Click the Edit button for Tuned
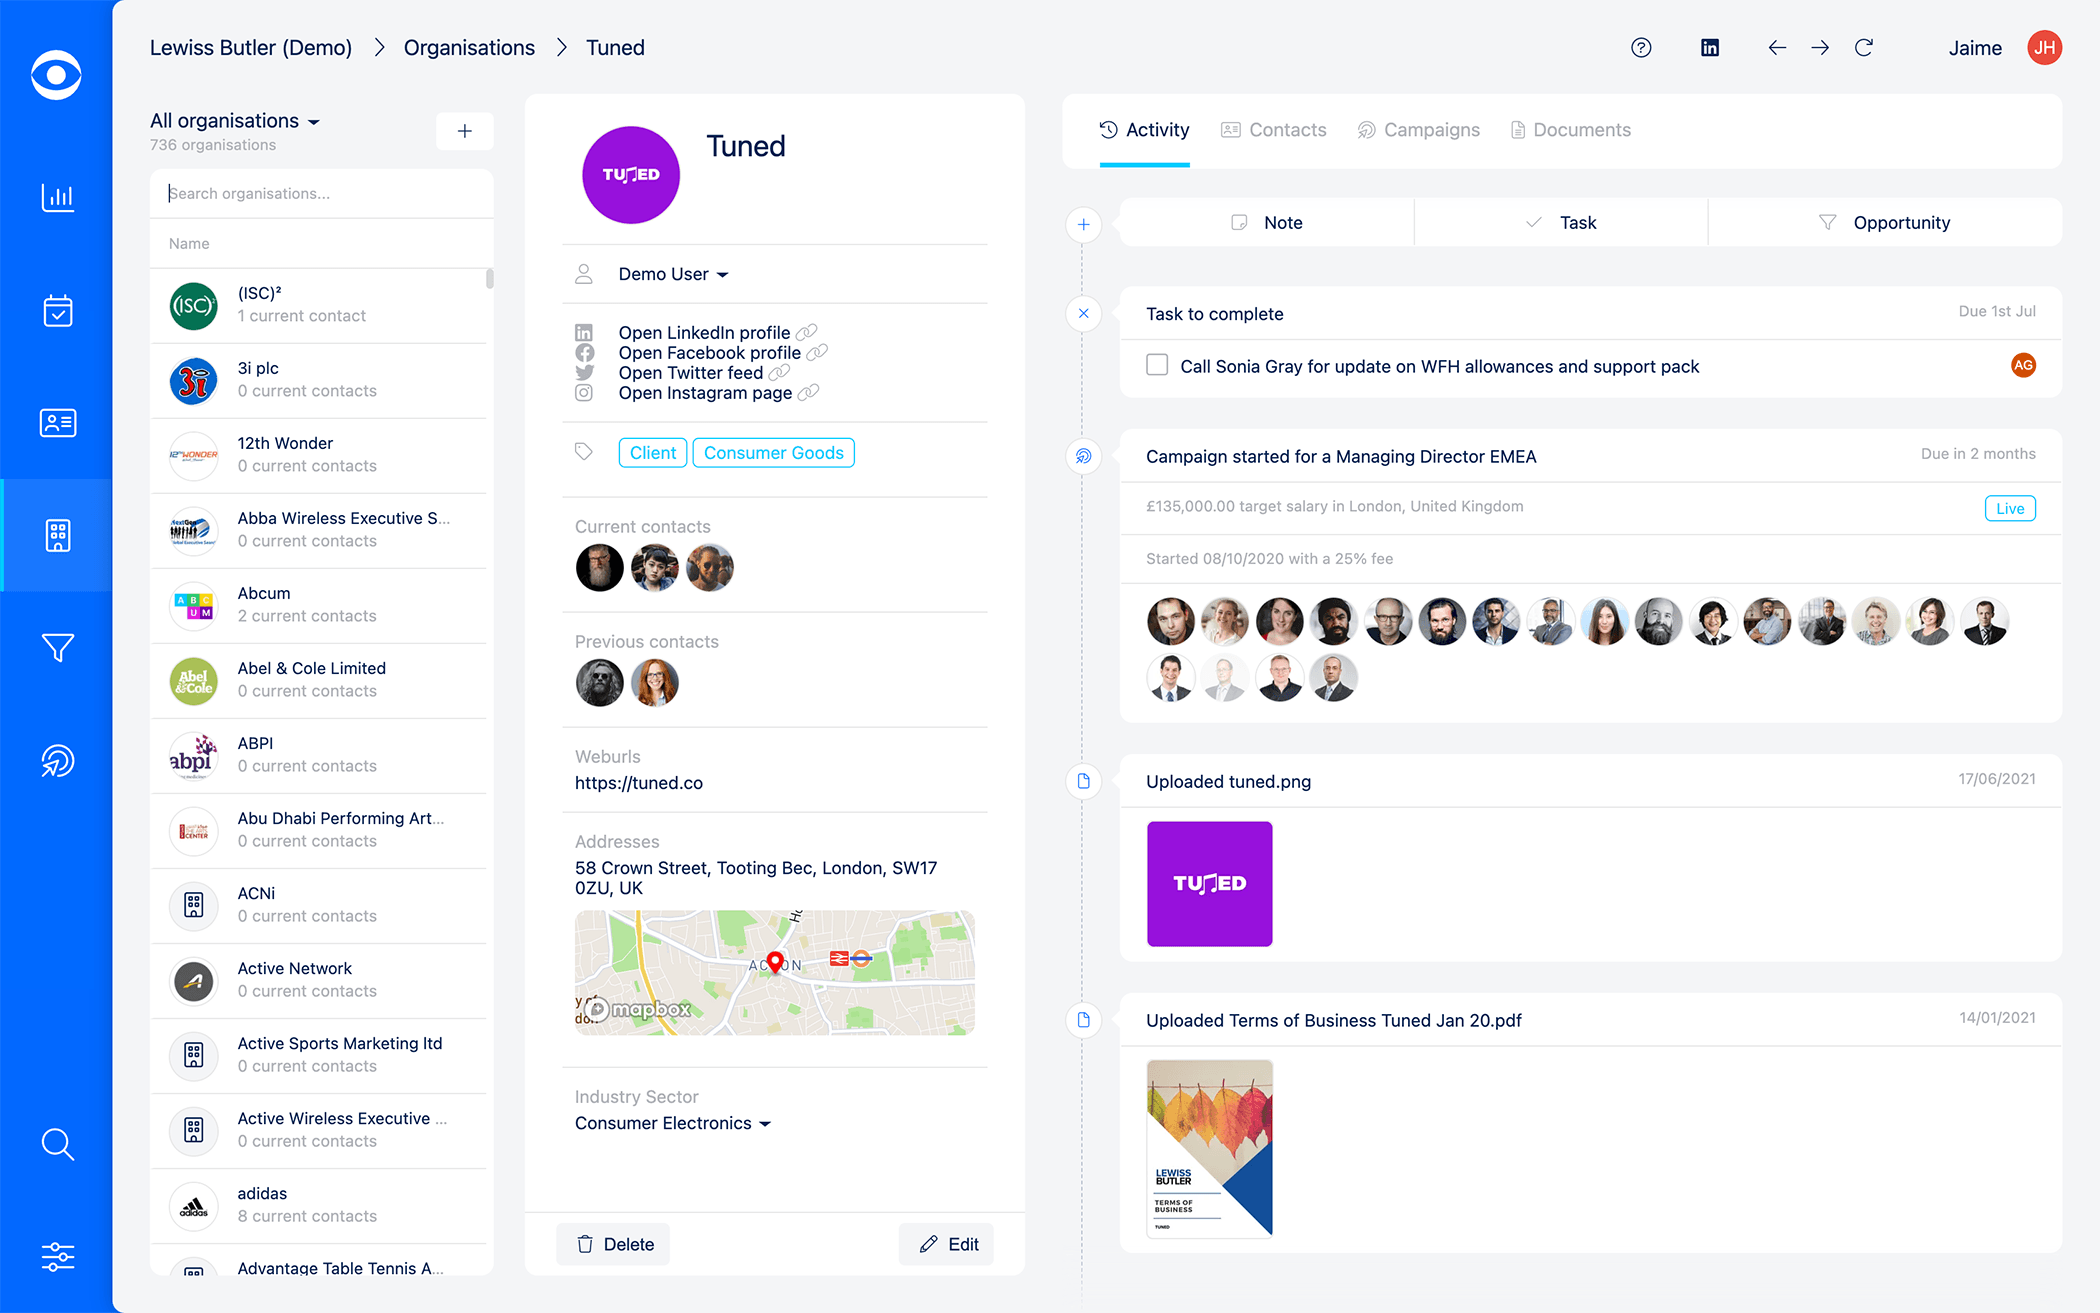This screenshot has height=1313, width=2100. click(x=946, y=1244)
